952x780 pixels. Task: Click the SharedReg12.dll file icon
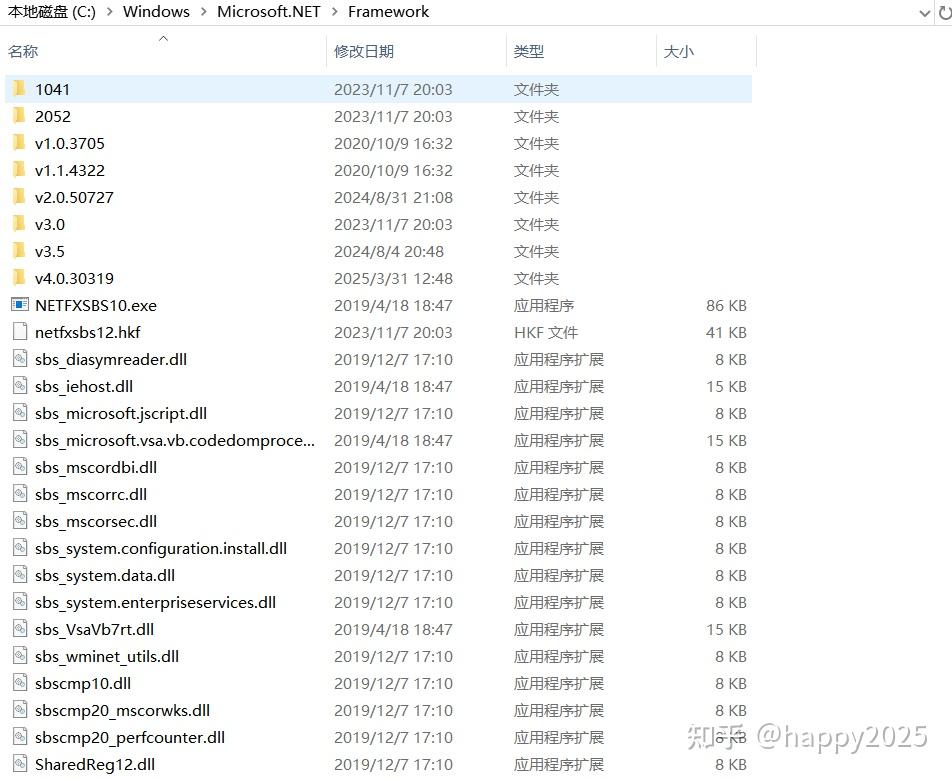point(19,764)
